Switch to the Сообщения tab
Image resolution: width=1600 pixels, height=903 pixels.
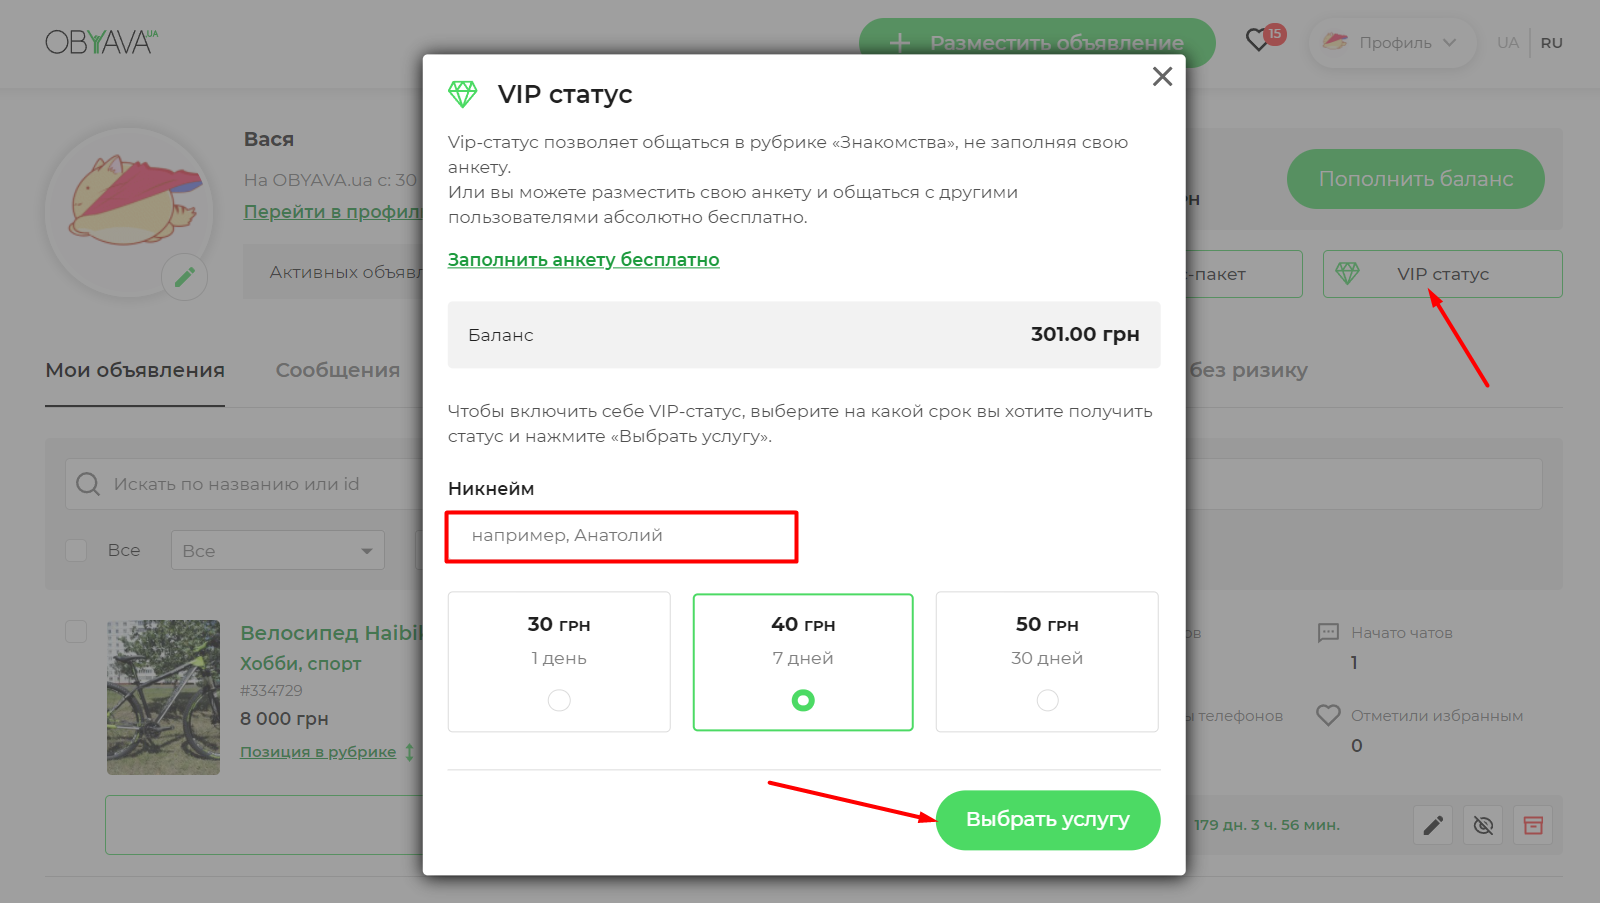pos(338,370)
